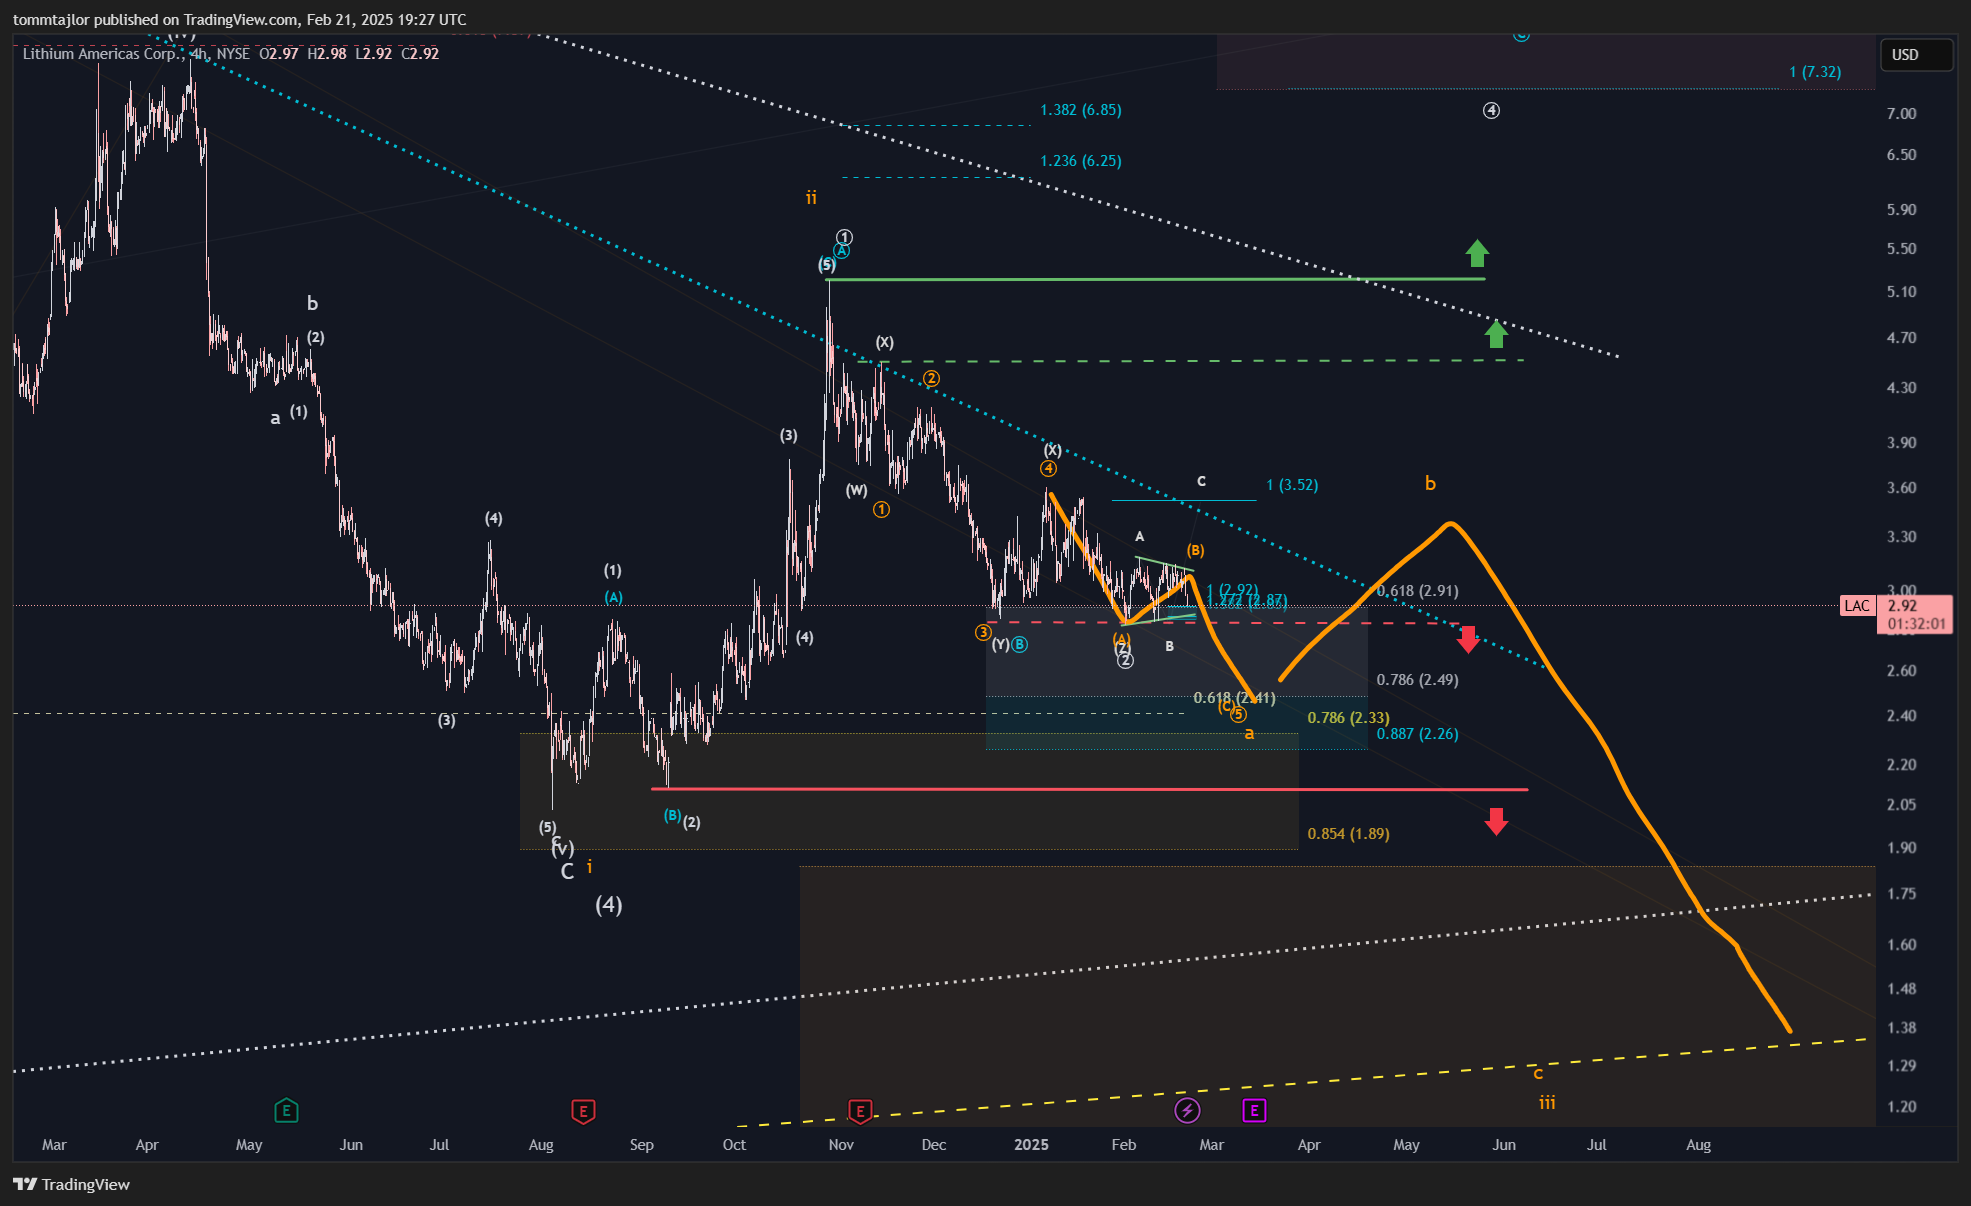Click the C2.92 close price value
Image resolution: width=1971 pixels, height=1206 pixels.
(420, 54)
